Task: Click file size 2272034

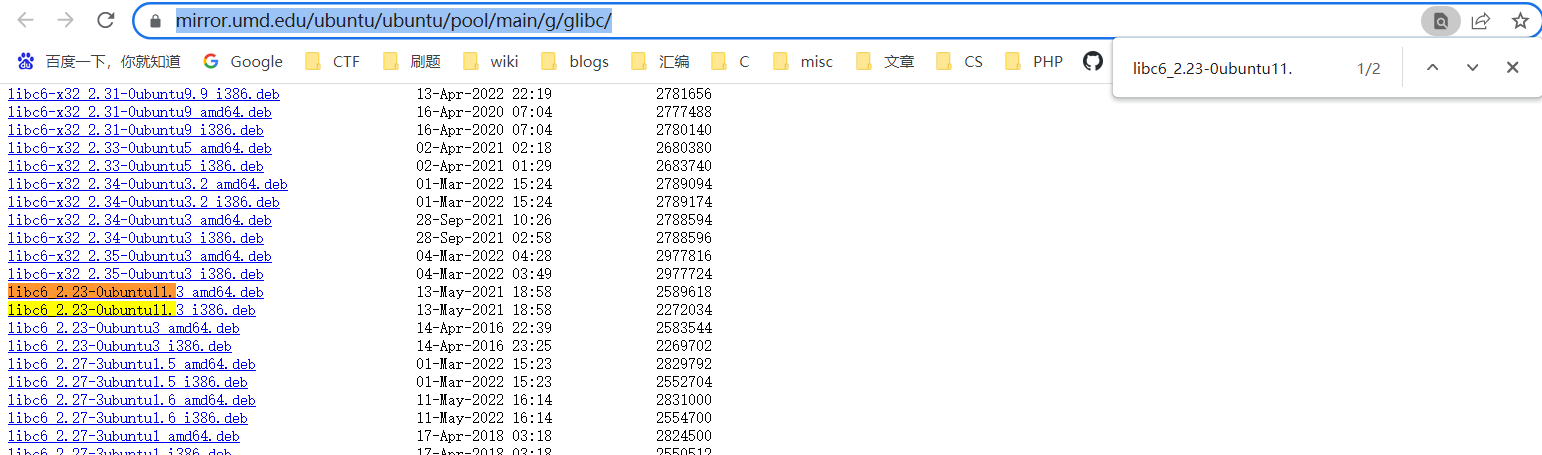Action: [684, 310]
